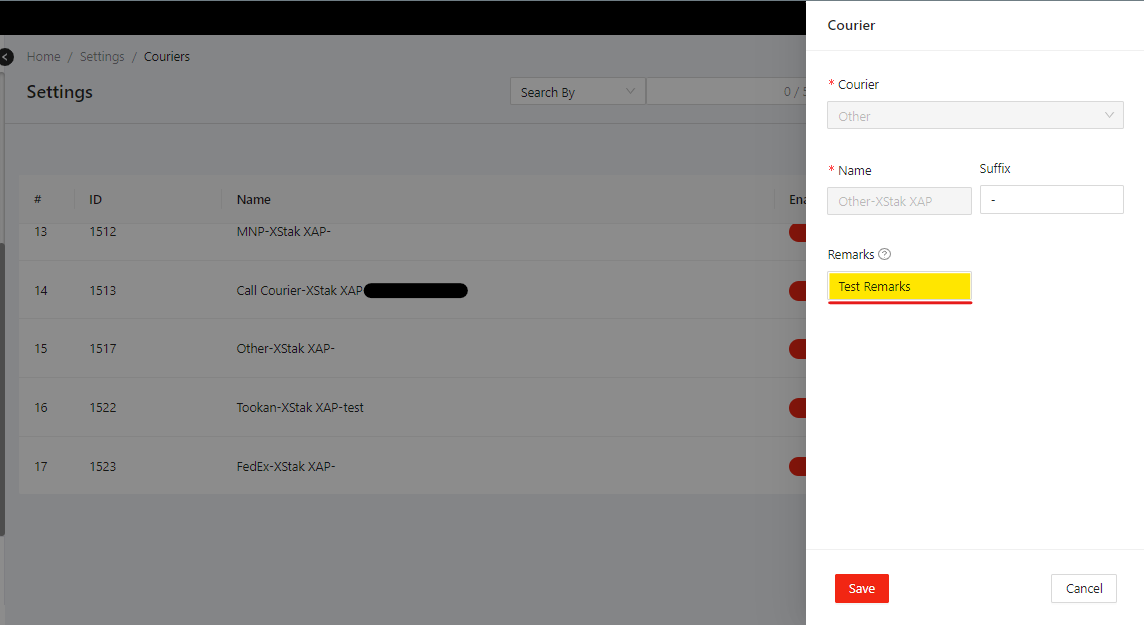Select the Tookan-XStak XAP-test row

(x=300, y=408)
